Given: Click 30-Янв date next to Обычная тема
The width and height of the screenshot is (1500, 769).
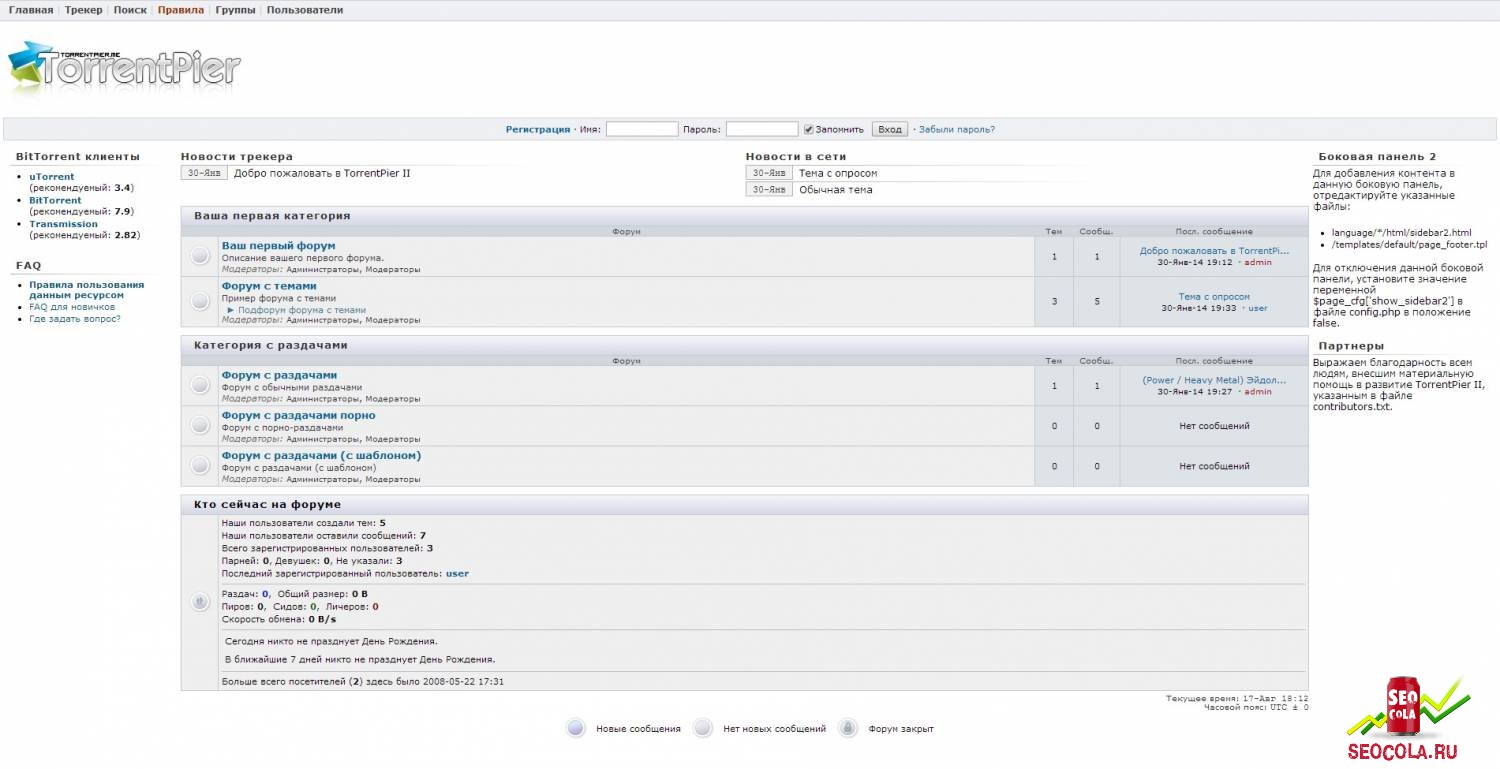Looking at the screenshot, I should coord(769,189).
